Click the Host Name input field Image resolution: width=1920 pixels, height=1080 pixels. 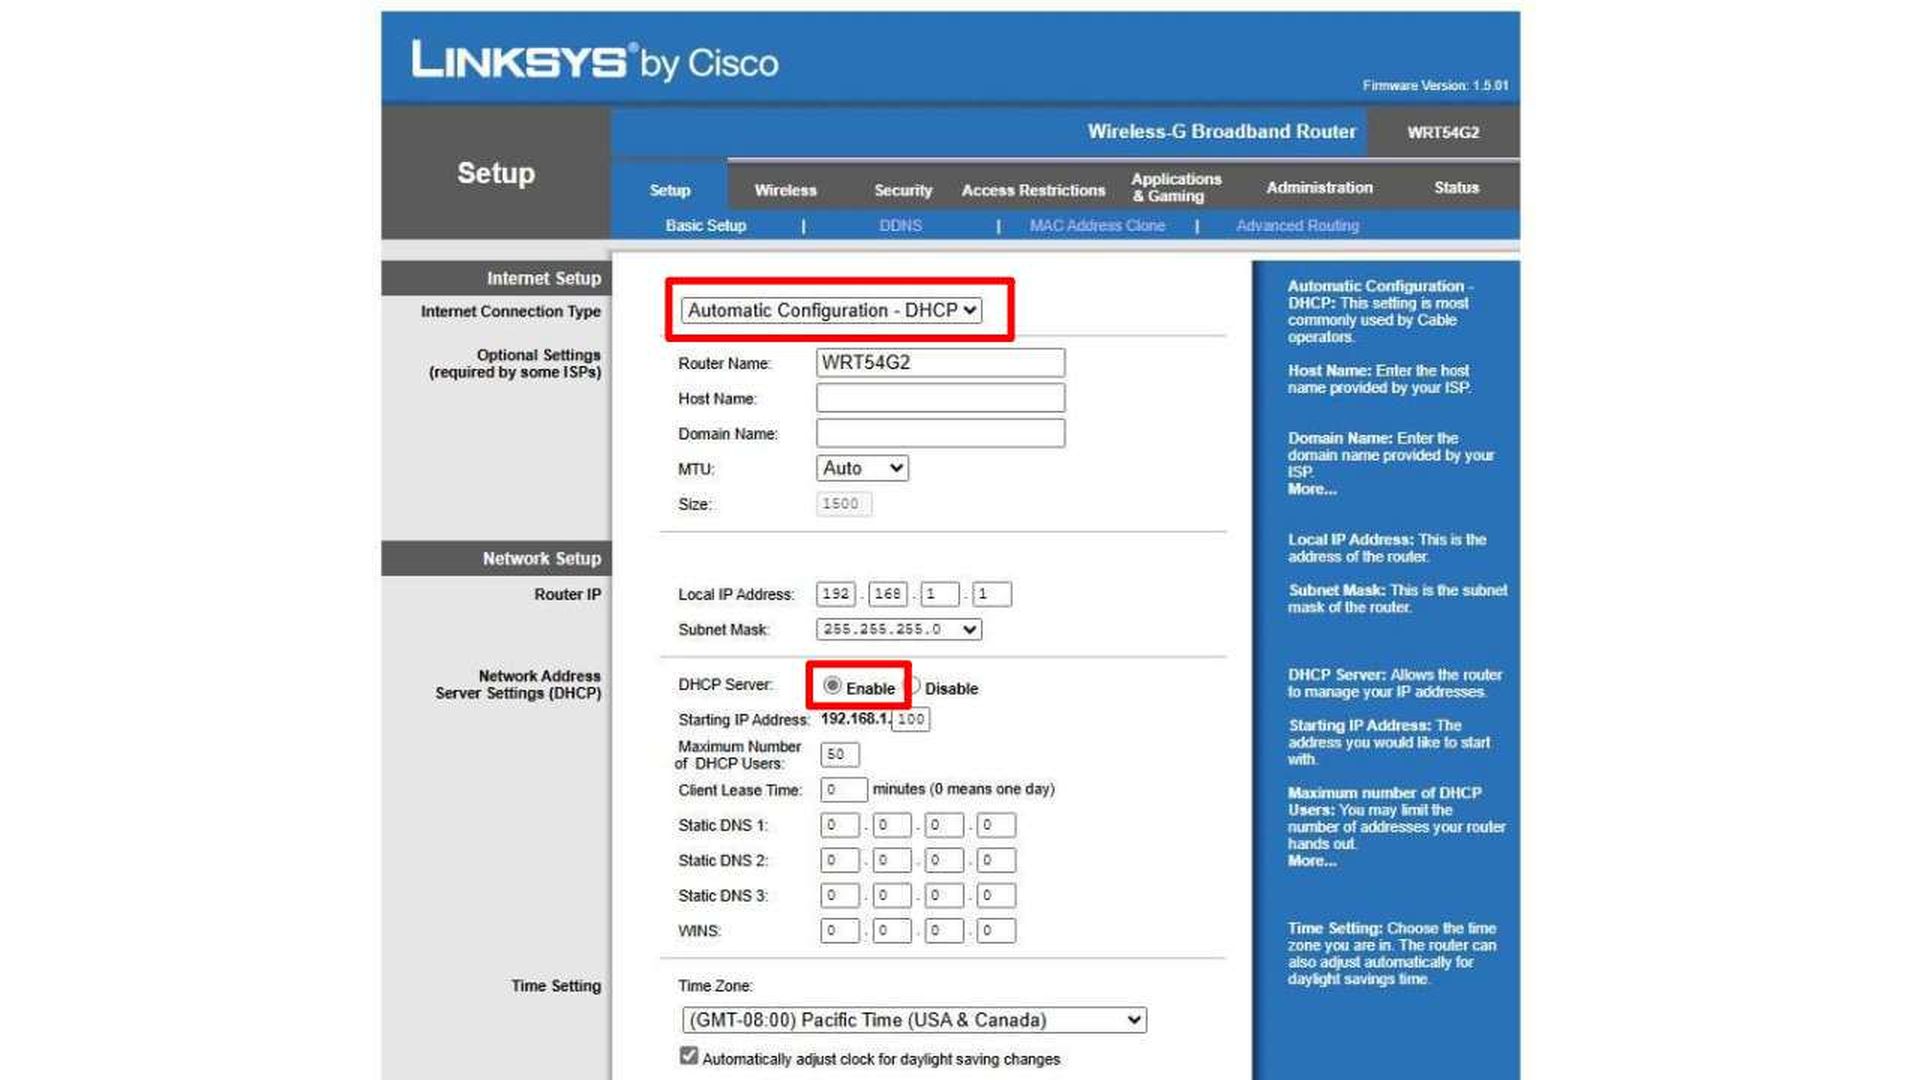pos(939,398)
